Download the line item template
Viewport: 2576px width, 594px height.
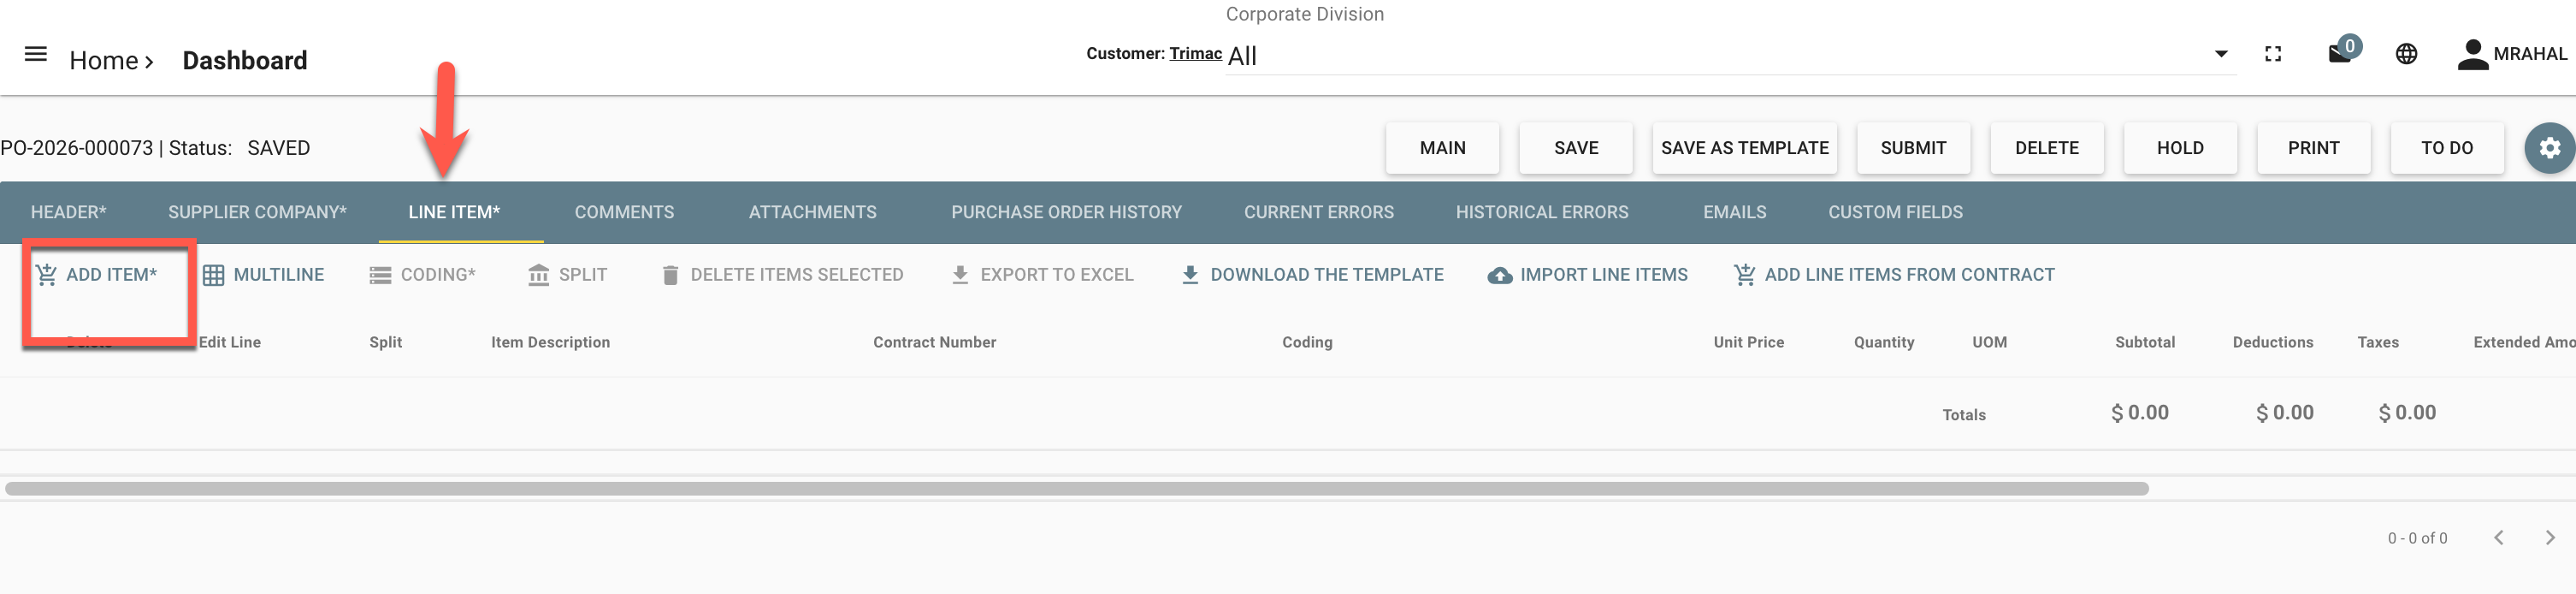pos(1312,275)
